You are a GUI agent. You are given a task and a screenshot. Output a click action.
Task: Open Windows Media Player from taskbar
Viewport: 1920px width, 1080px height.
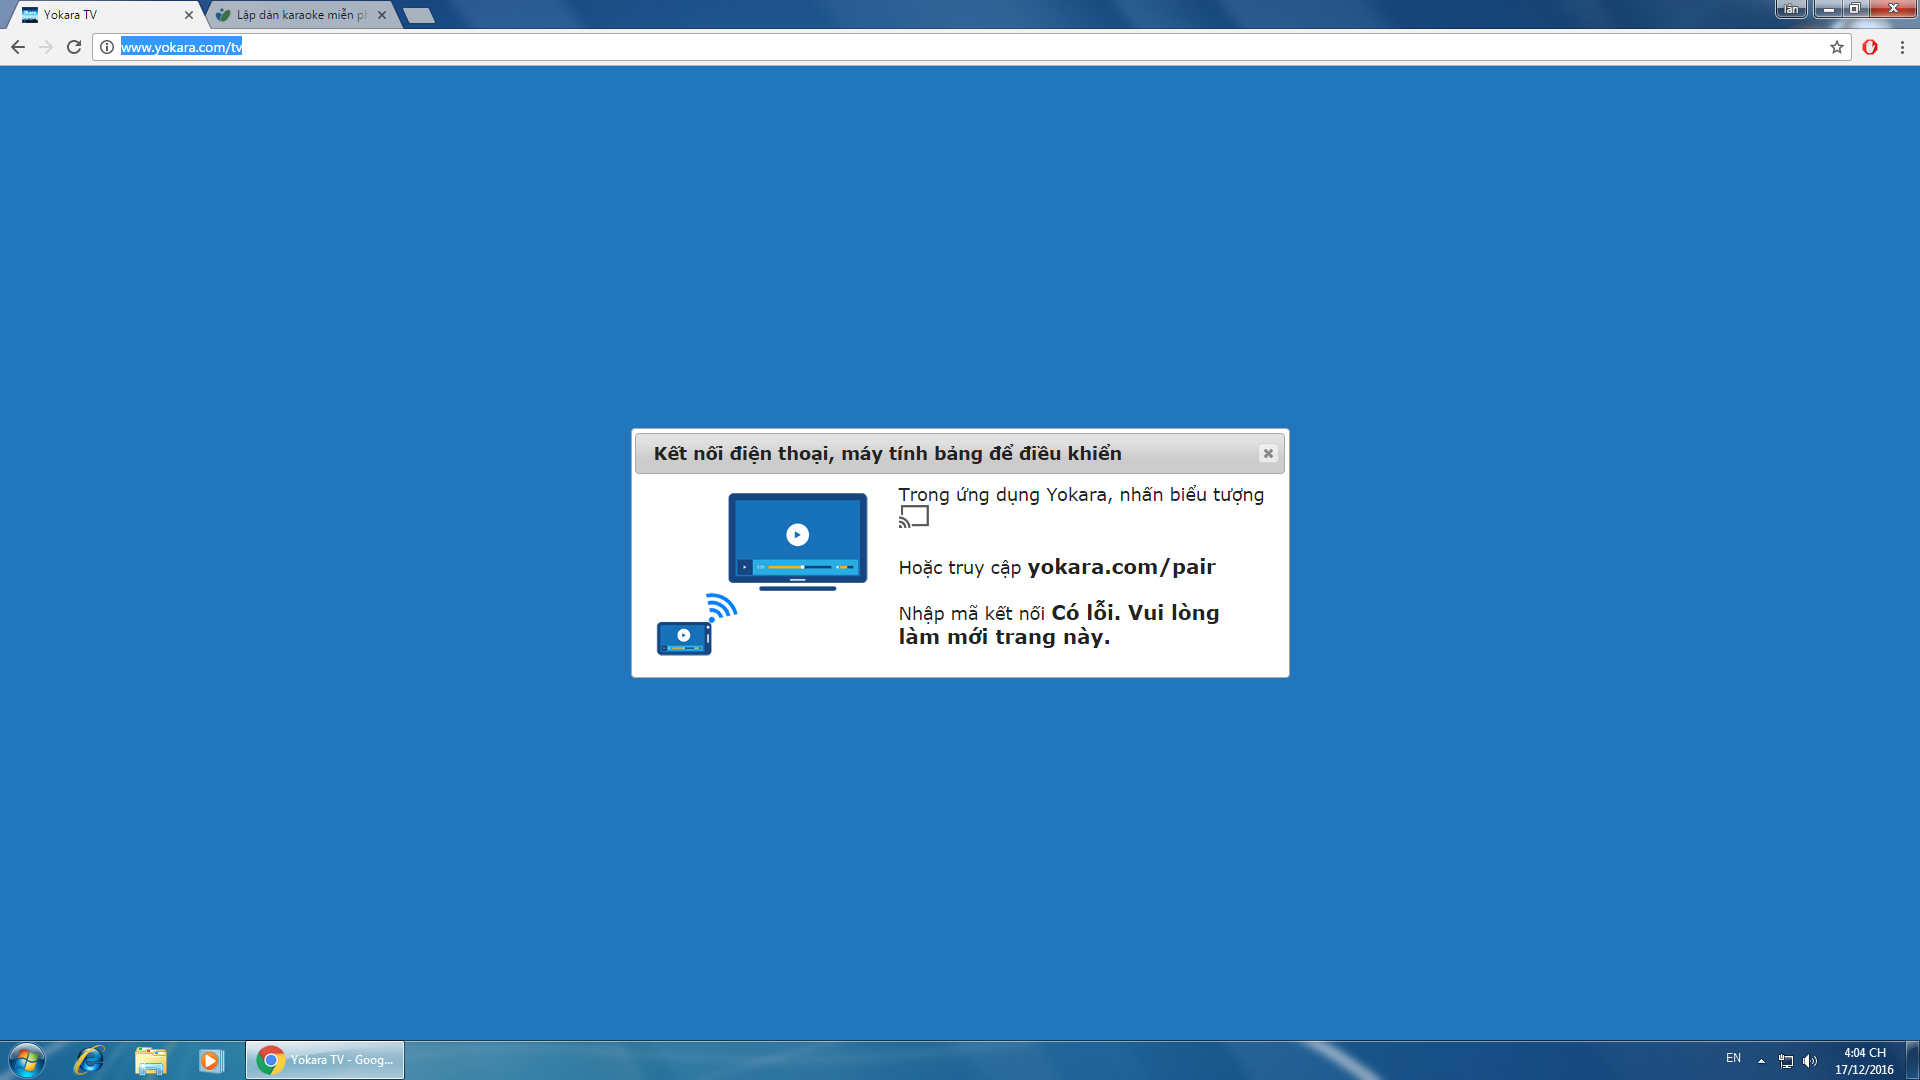(211, 1060)
